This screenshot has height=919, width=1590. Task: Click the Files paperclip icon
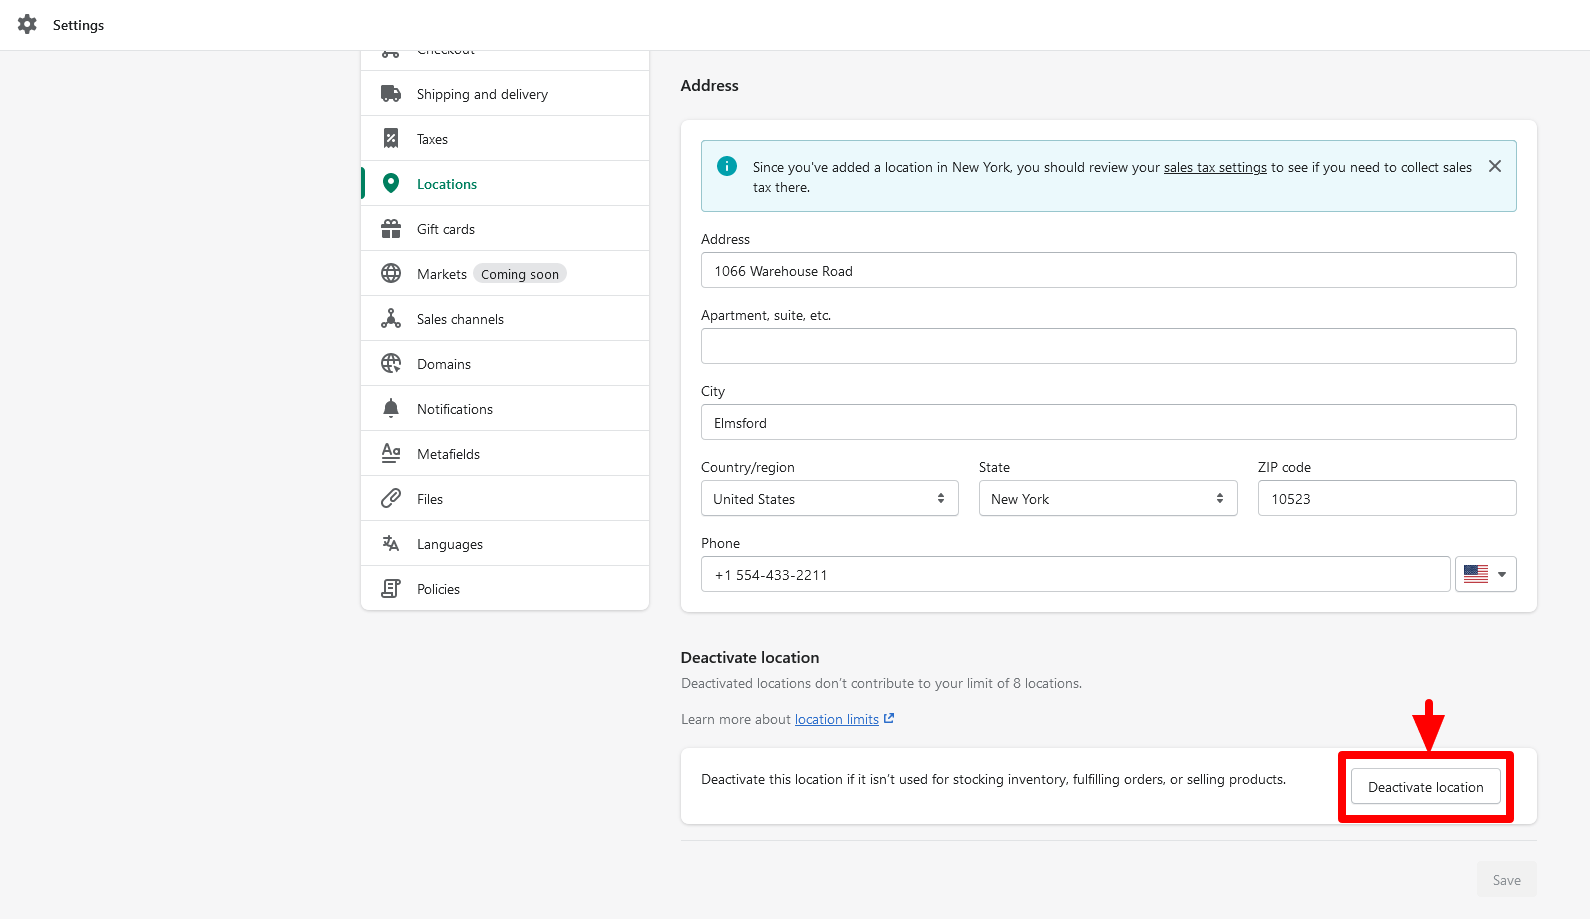click(391, 499)
